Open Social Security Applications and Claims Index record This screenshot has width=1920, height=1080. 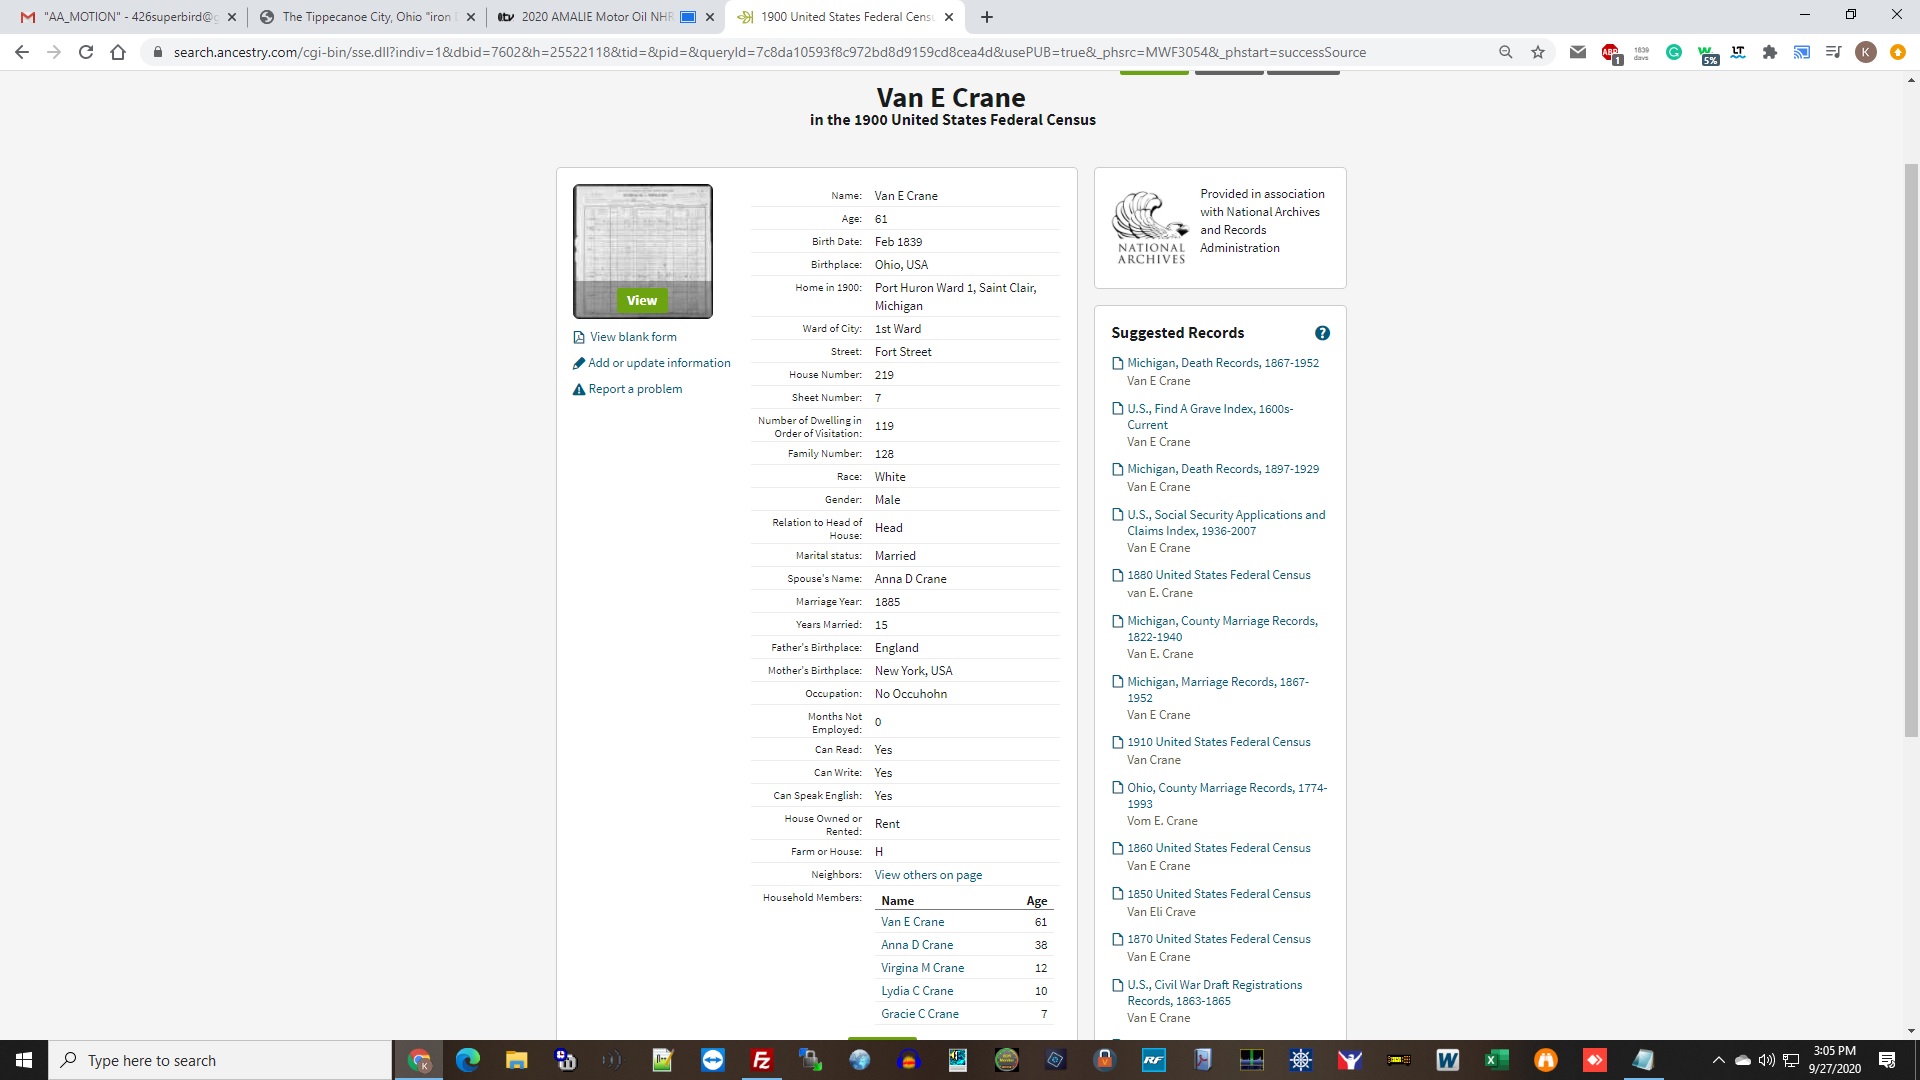point(1226,523)
